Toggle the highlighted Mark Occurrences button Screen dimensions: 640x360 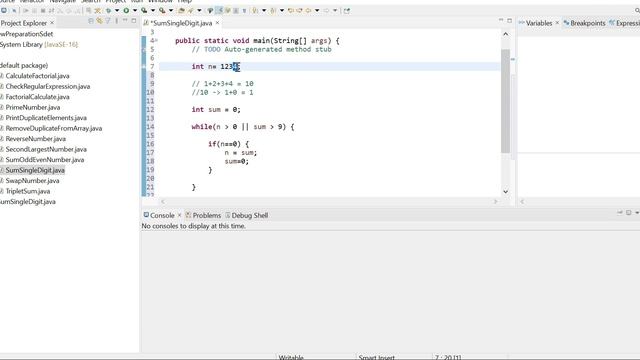(x=219, y=11)
